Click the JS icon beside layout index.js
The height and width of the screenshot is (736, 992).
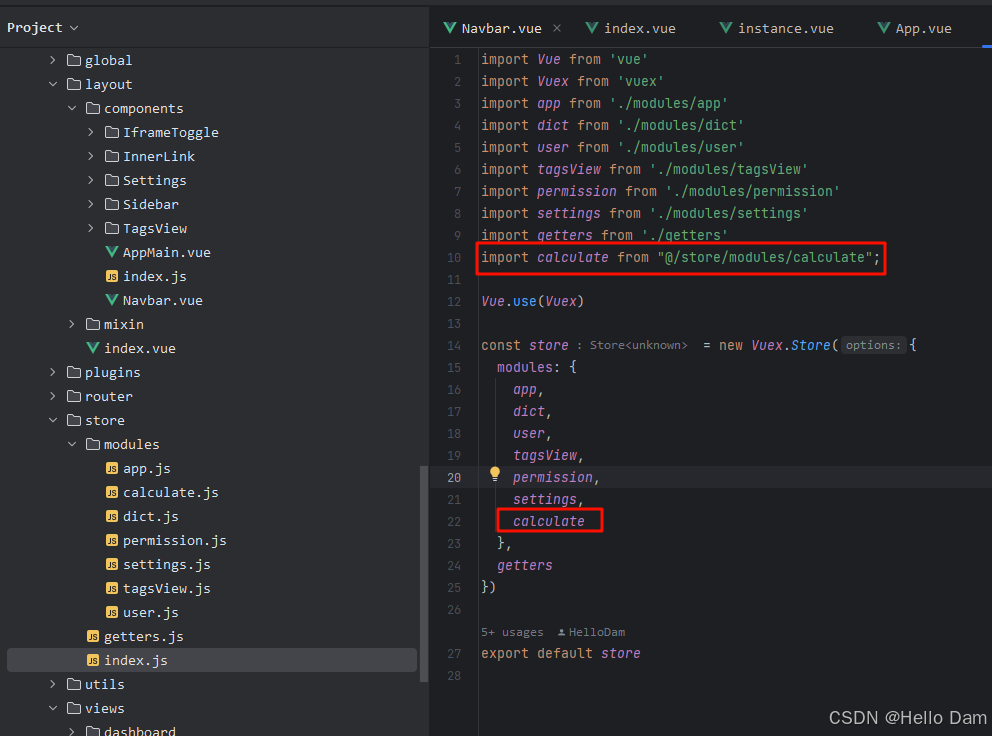[112, 277]
